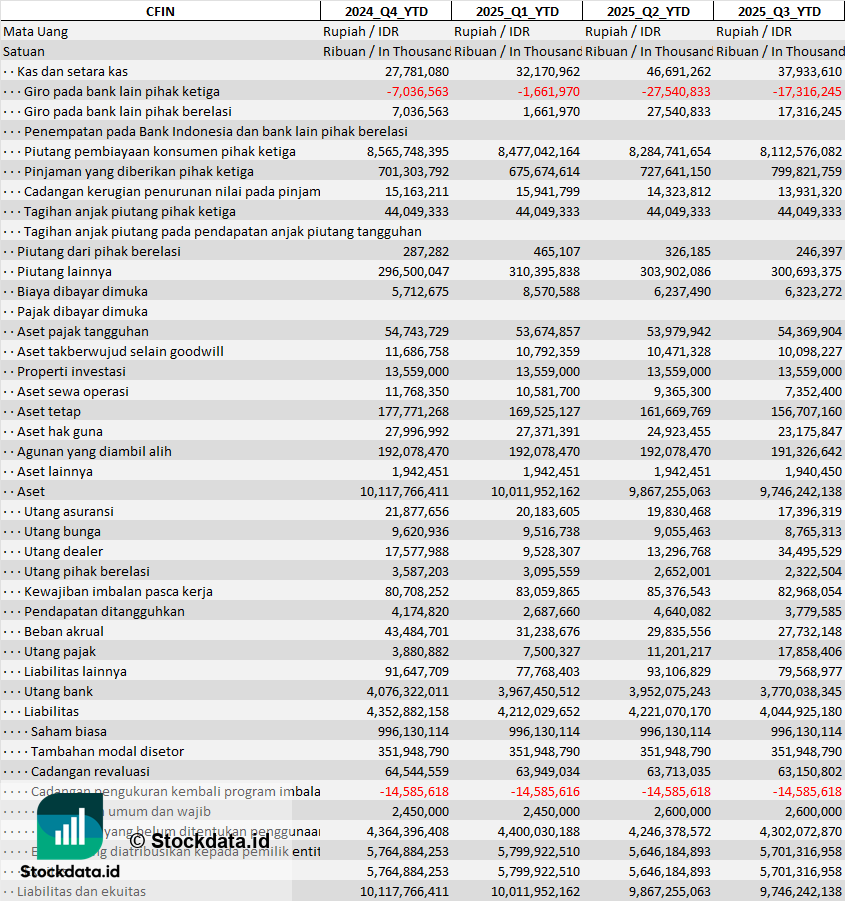This screenshot has height=901, width=845.
Task: Select the 2025_Q3_YTD column header
Action: [x=780, y=11]
